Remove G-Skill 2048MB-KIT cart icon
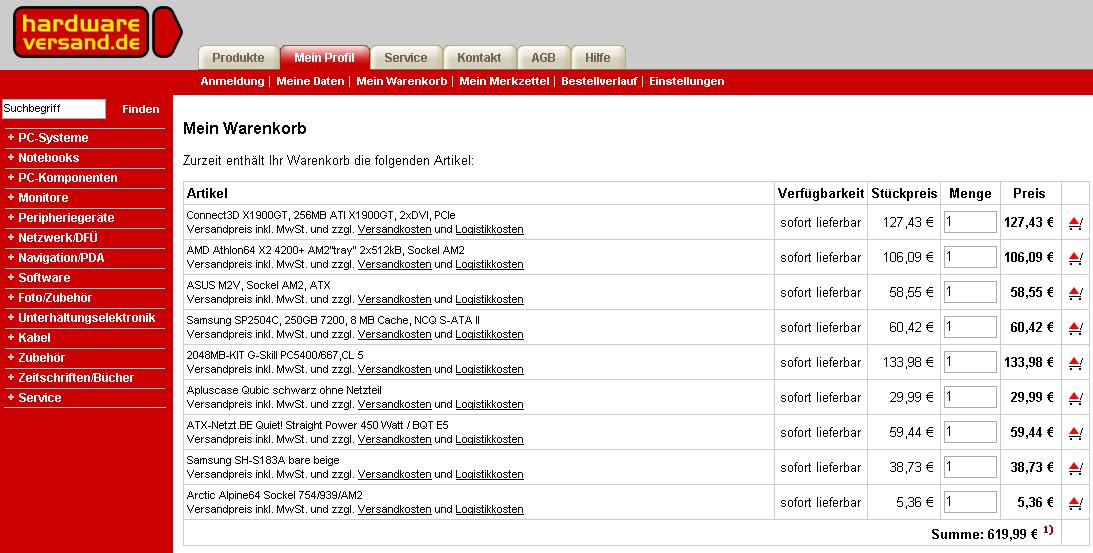 click(1075, 363)
